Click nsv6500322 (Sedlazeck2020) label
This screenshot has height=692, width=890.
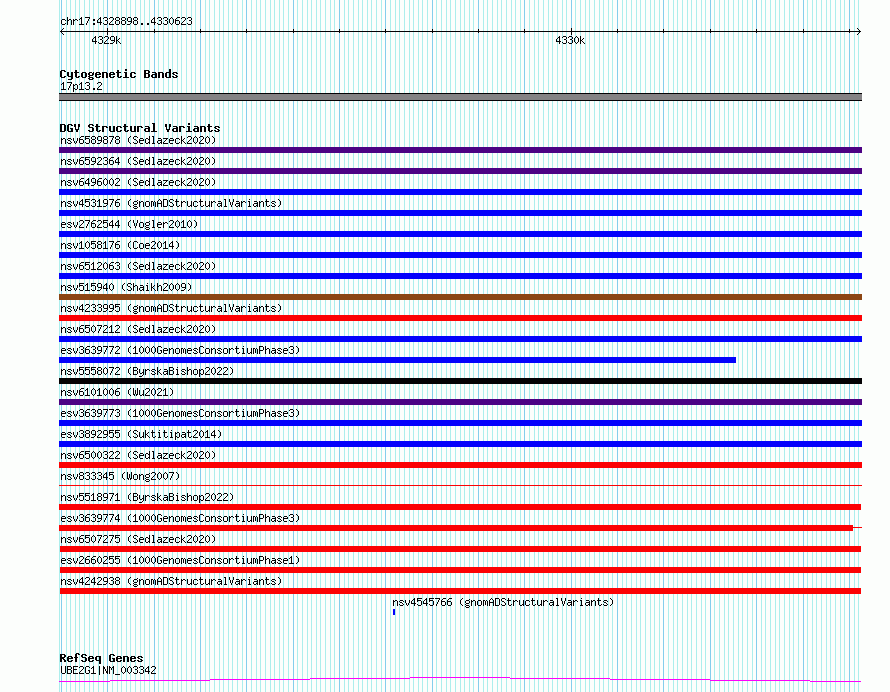tap(138, 455)
